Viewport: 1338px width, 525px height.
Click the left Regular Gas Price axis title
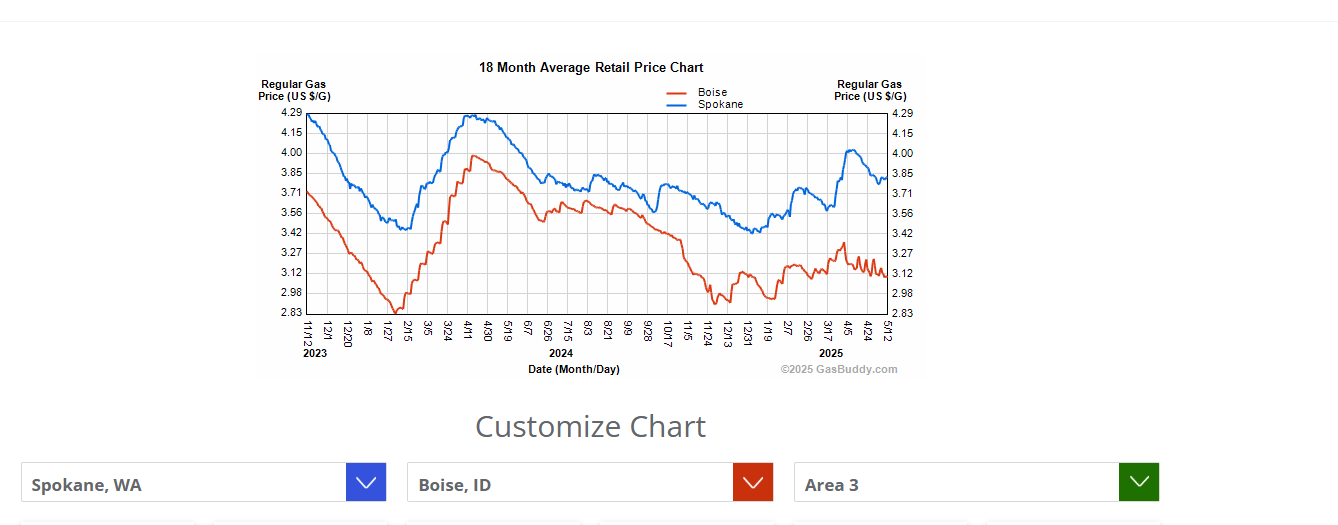294,90
